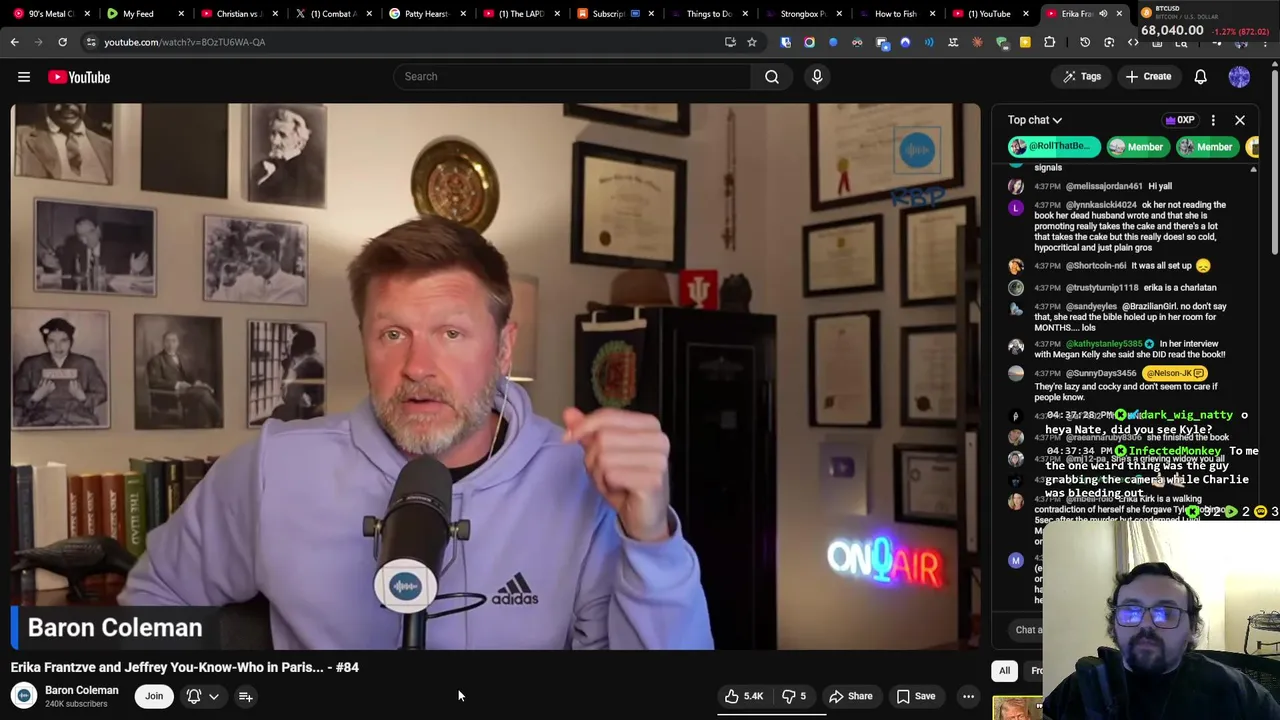Image resolution: width=1280 pixels, height=720 pixels.
Task: Join Baron Coleman channel membership
Action: [154, 696]
